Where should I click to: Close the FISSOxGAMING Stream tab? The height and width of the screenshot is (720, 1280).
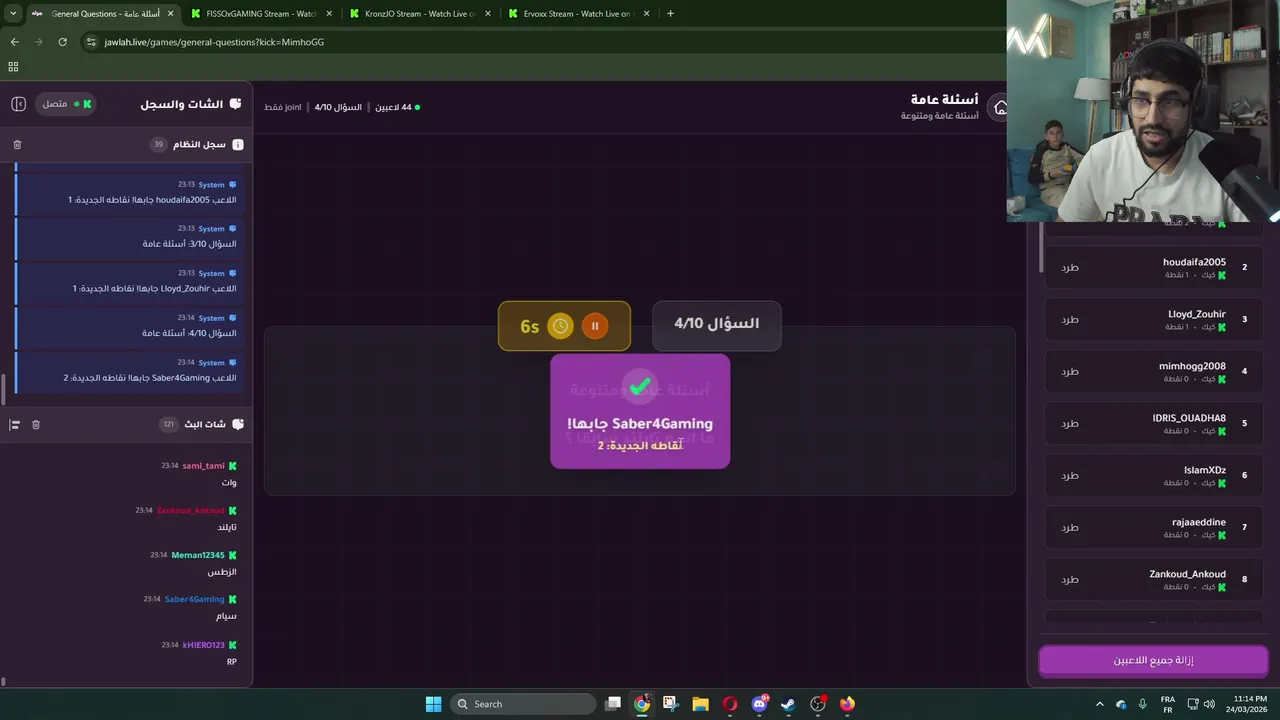click(328, 14)
